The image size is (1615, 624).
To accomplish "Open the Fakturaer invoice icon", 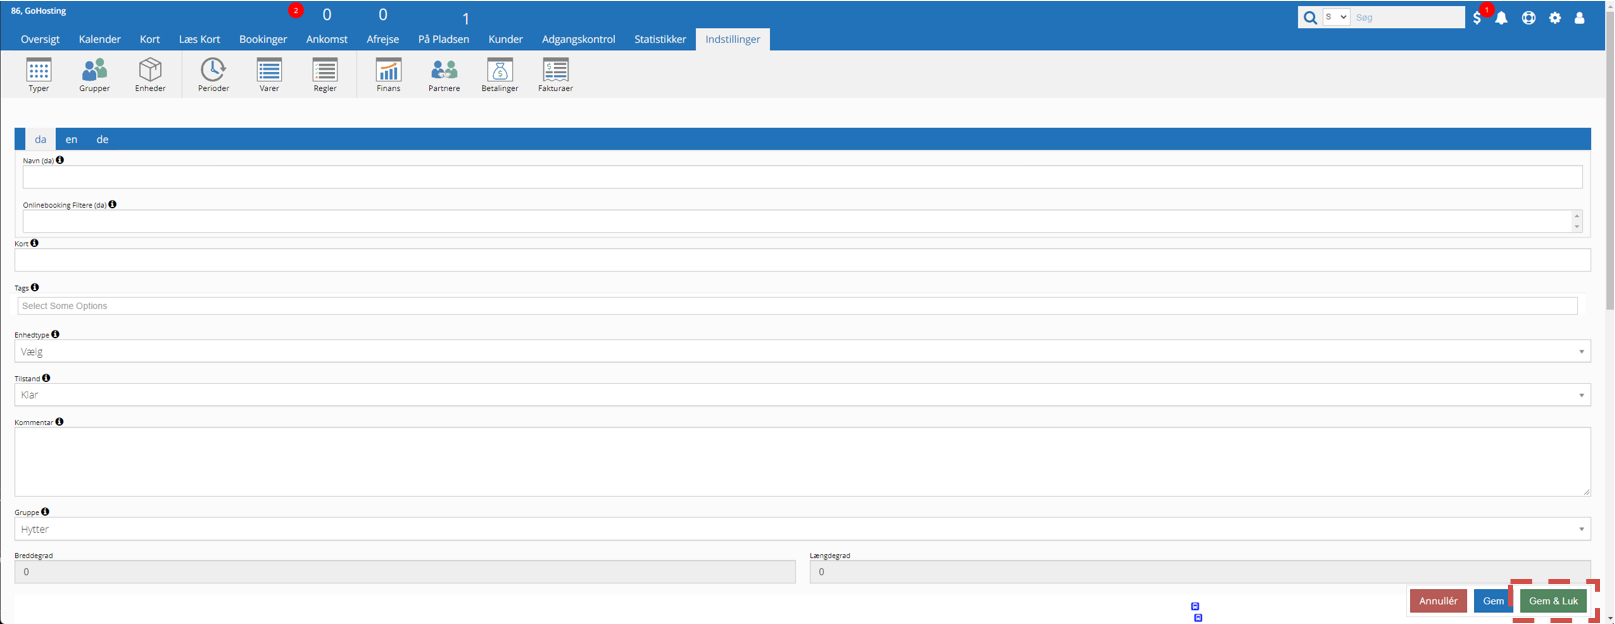I will pyautogui.click(x=555, y=73).
